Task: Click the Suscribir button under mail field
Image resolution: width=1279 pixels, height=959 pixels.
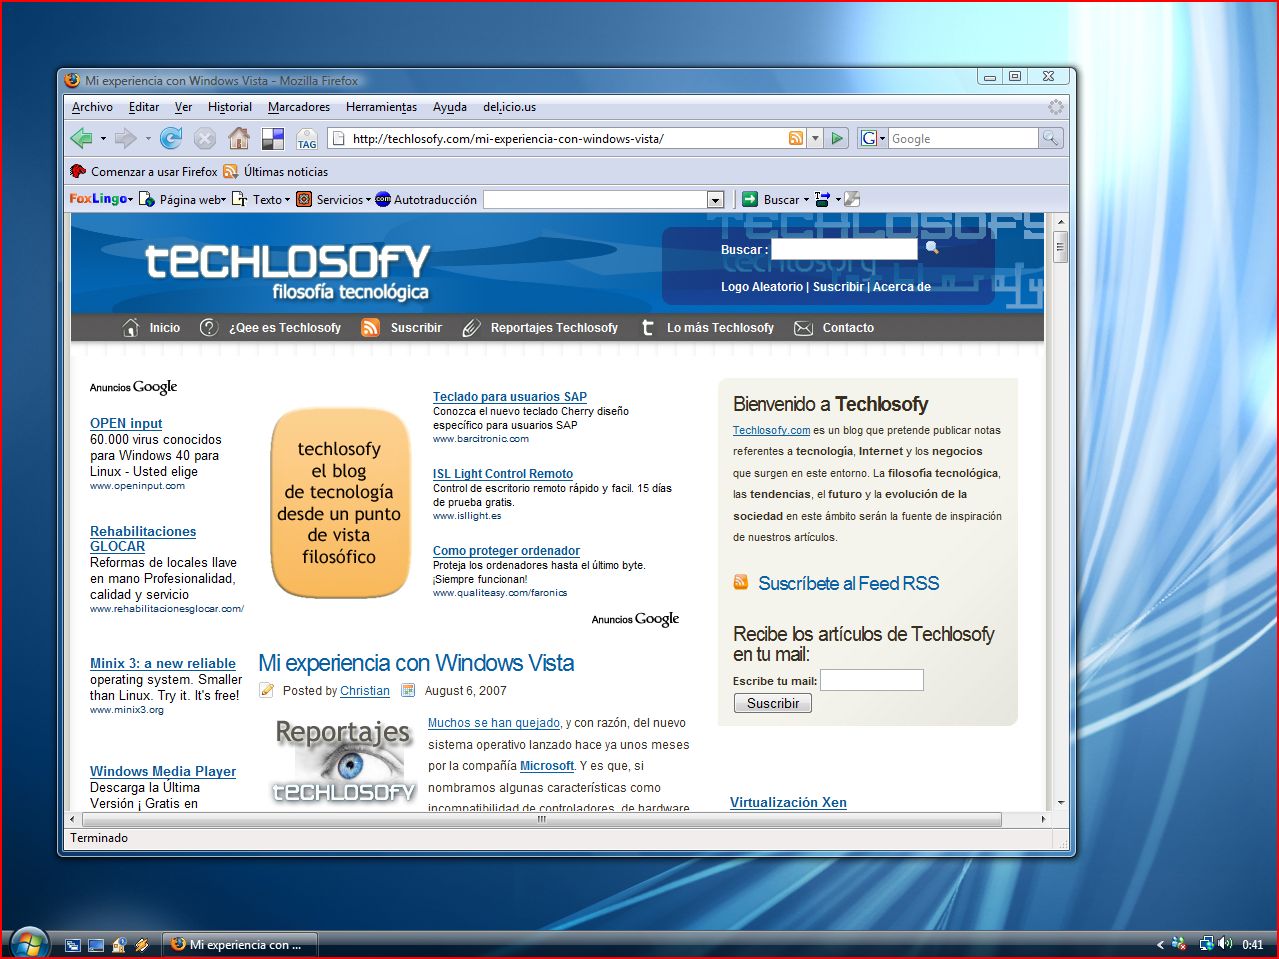Action: pos(773,703)
